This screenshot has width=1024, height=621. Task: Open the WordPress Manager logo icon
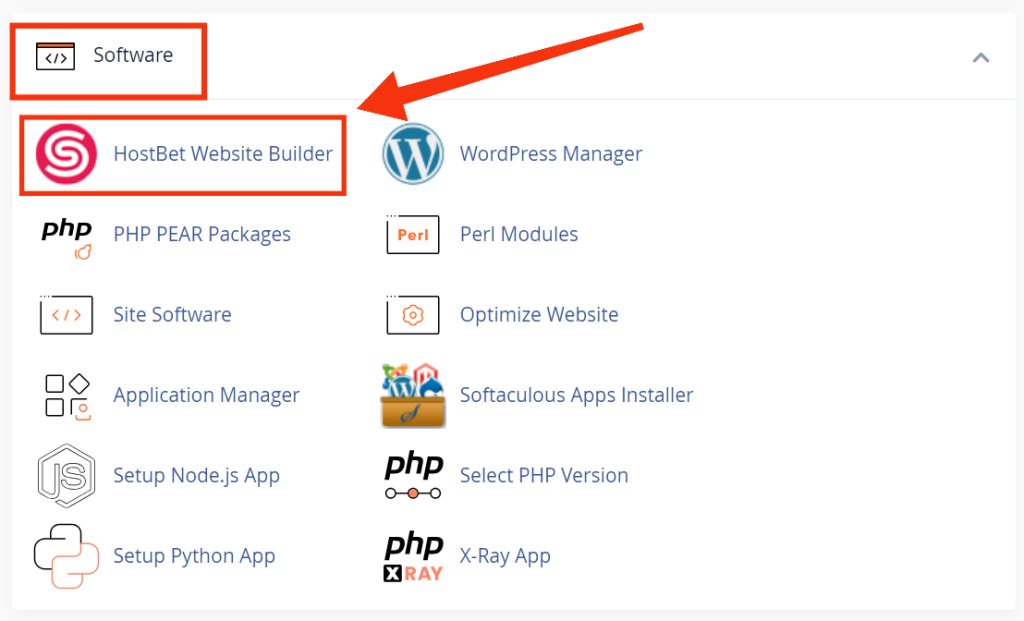tap(413, 154)
